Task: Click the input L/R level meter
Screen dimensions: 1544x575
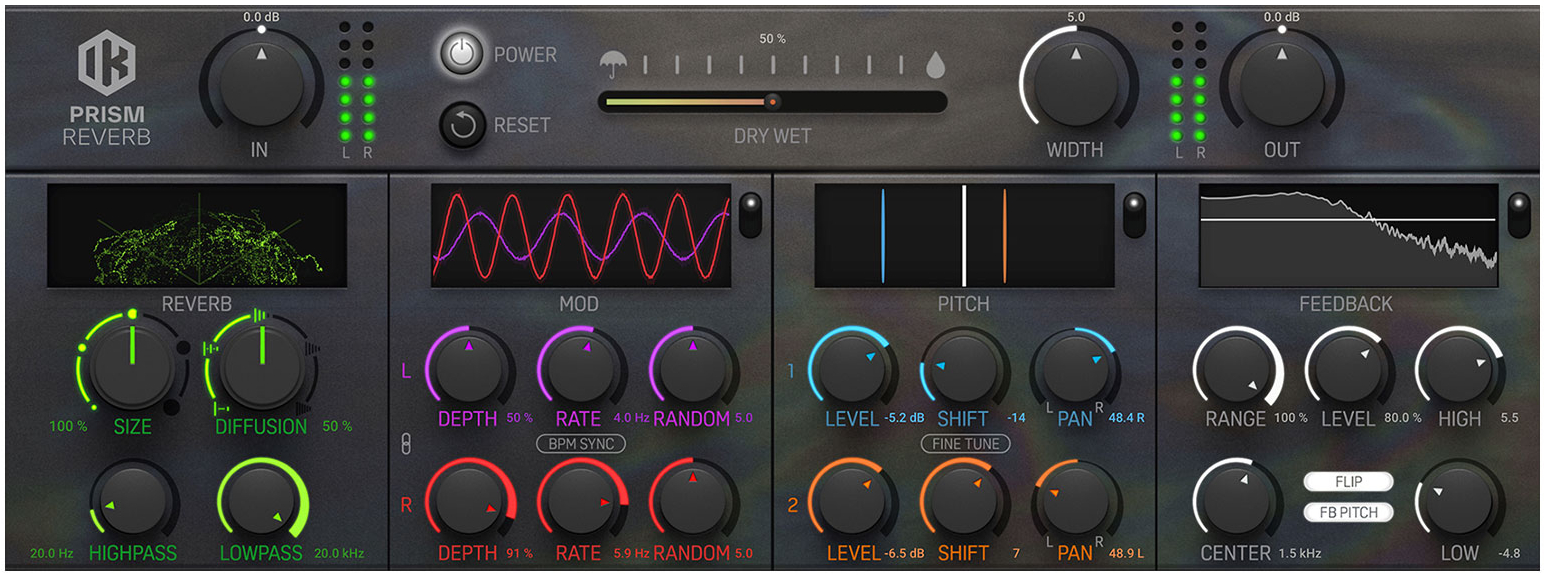Action: [356, 90]
